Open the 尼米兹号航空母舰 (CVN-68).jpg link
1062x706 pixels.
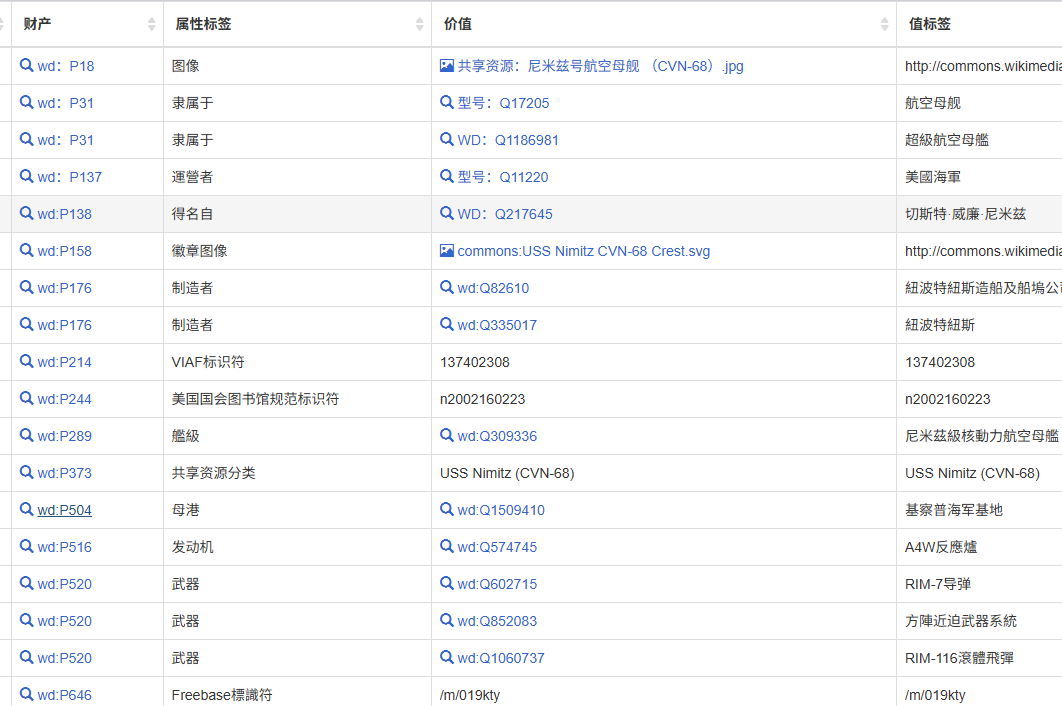tap(600, 66)
